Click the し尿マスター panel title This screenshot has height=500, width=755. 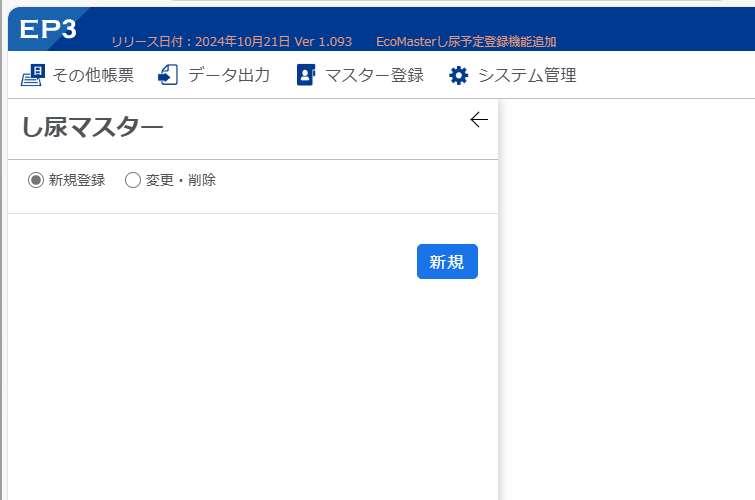point(93,127)
